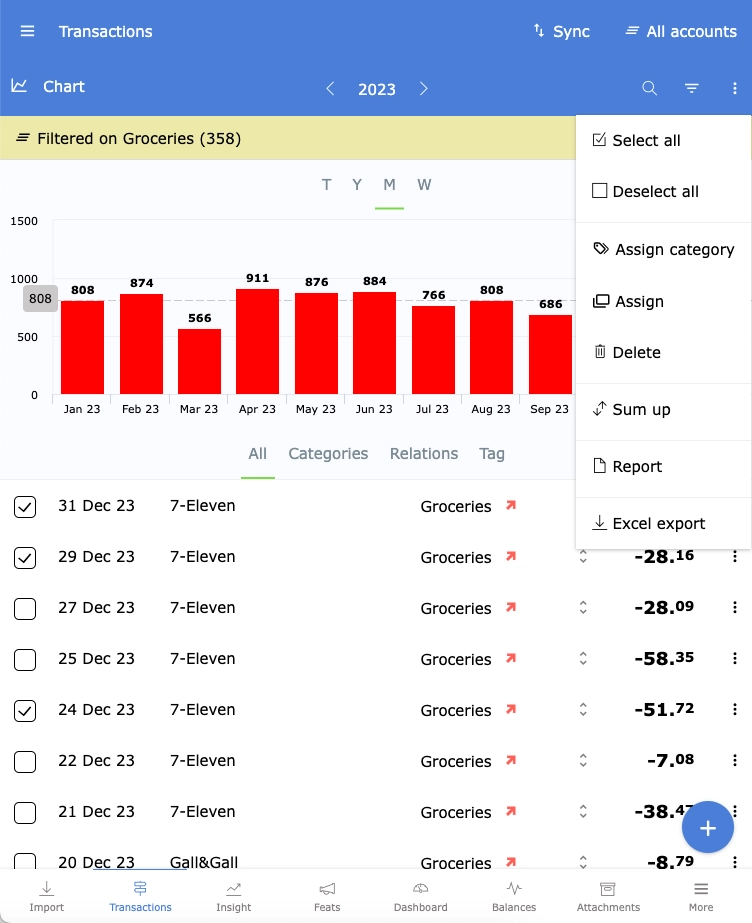
Task: Open the Insight tab in bottom bar
Action: click(233, 895)
